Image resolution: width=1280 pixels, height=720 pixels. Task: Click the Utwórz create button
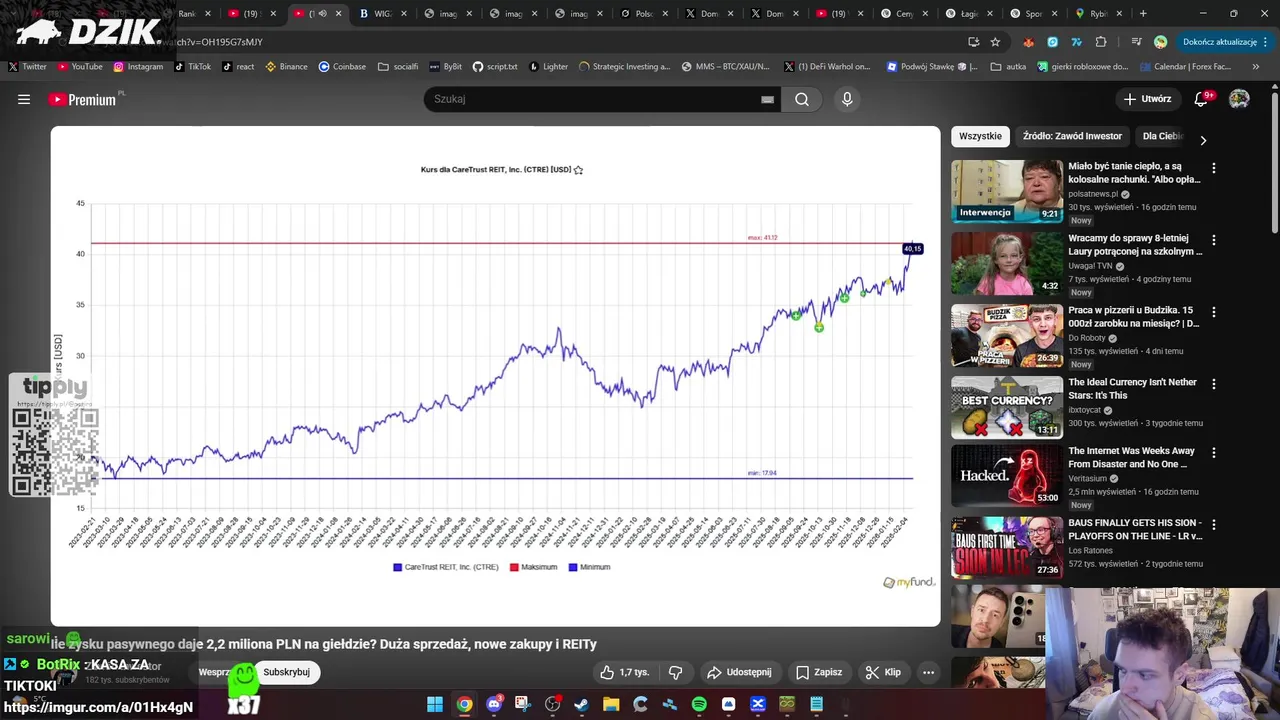pyautogui.click(x=1147, y=99)
